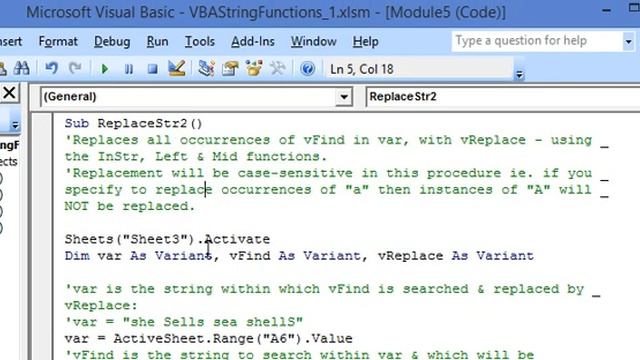This screenshot has height=360, width=640.
Task: Click the Sheets("Sheet3").Activate line
Action: coord(167,239)
